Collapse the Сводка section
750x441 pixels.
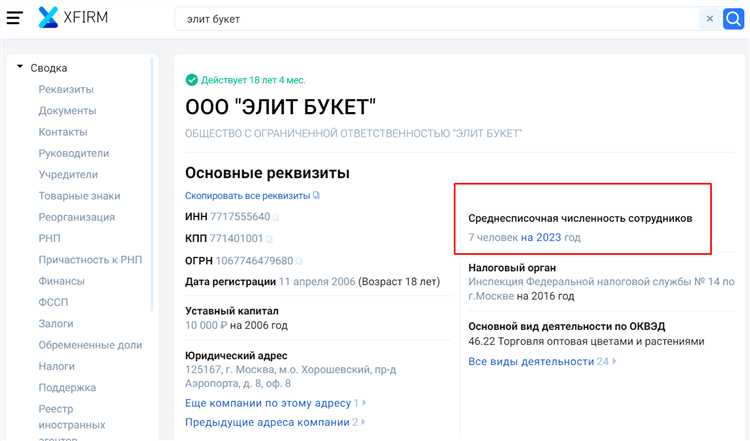20,67
